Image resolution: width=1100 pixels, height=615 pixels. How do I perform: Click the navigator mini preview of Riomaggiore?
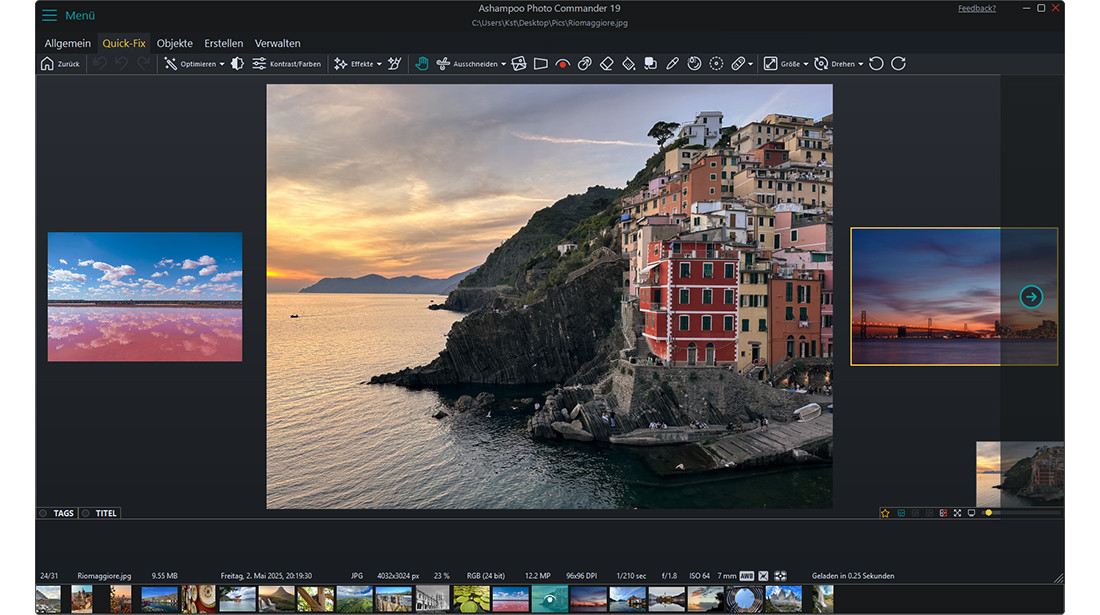(x=1020, y=473)
